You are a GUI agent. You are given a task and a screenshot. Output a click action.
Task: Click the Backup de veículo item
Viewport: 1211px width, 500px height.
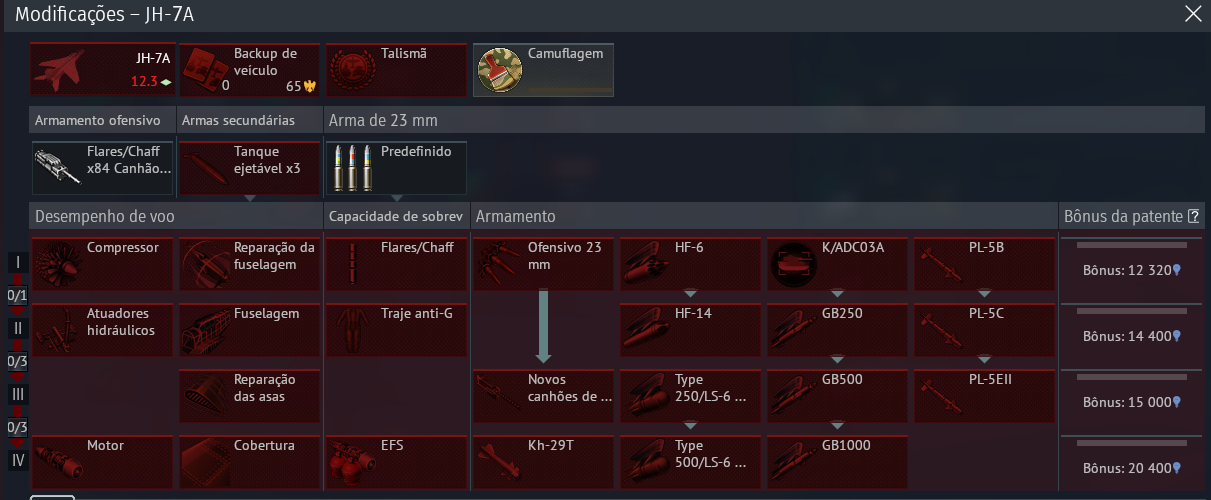[250, 70]
